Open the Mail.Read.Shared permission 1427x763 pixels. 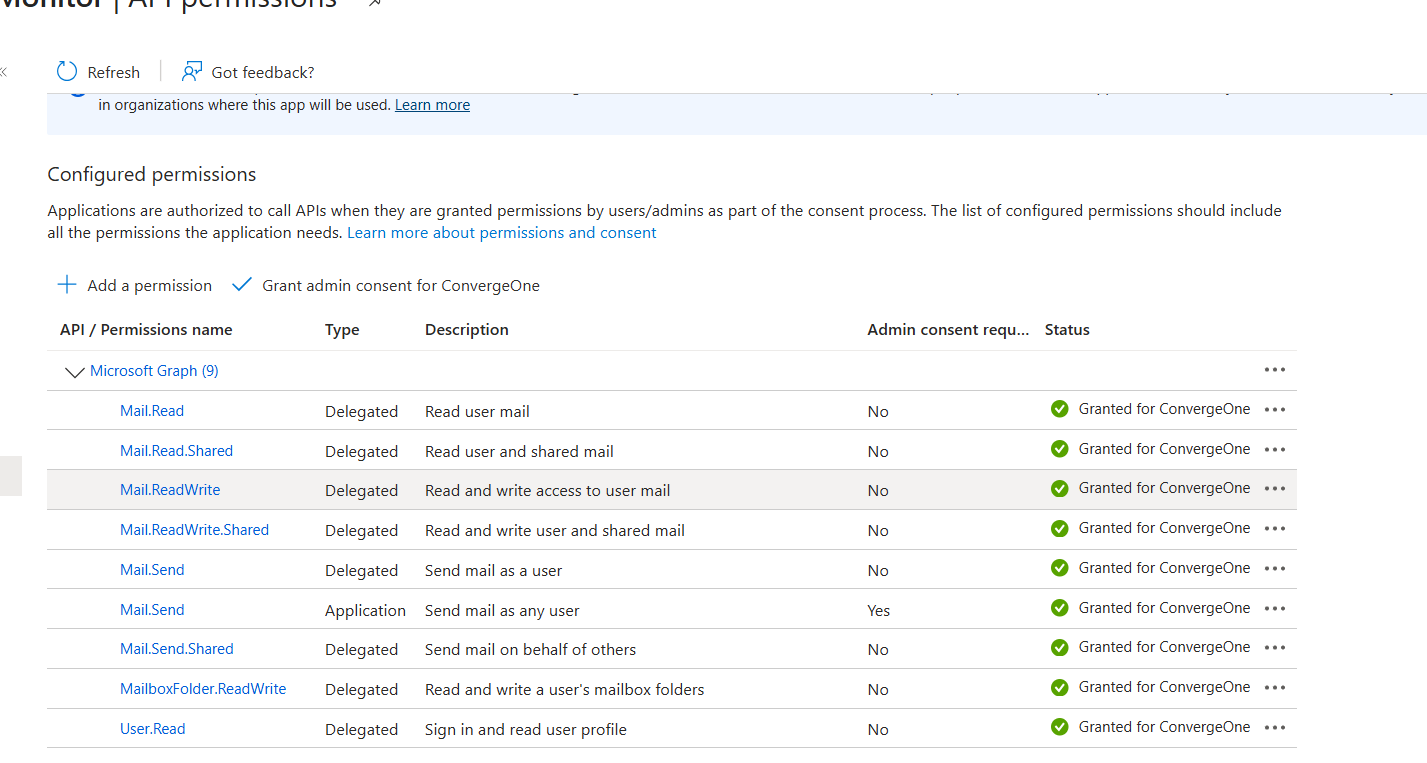176,451
